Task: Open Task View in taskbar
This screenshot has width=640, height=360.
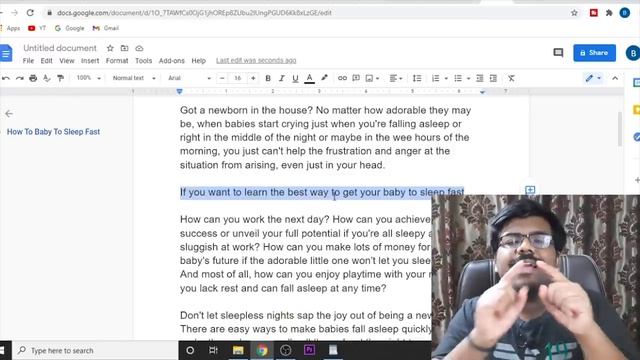Action: (213, 350)
